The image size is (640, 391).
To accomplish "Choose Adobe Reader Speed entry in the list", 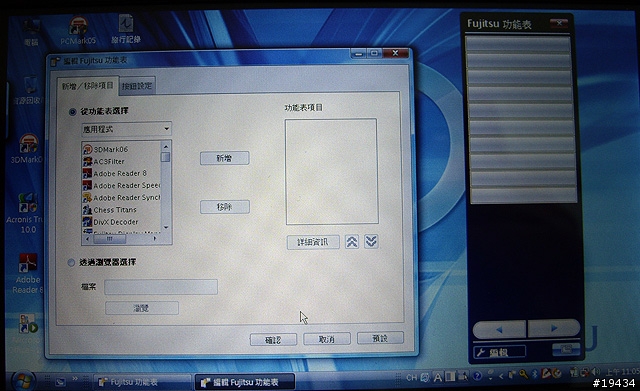I will pyautogui.click(x=121, y=185).
